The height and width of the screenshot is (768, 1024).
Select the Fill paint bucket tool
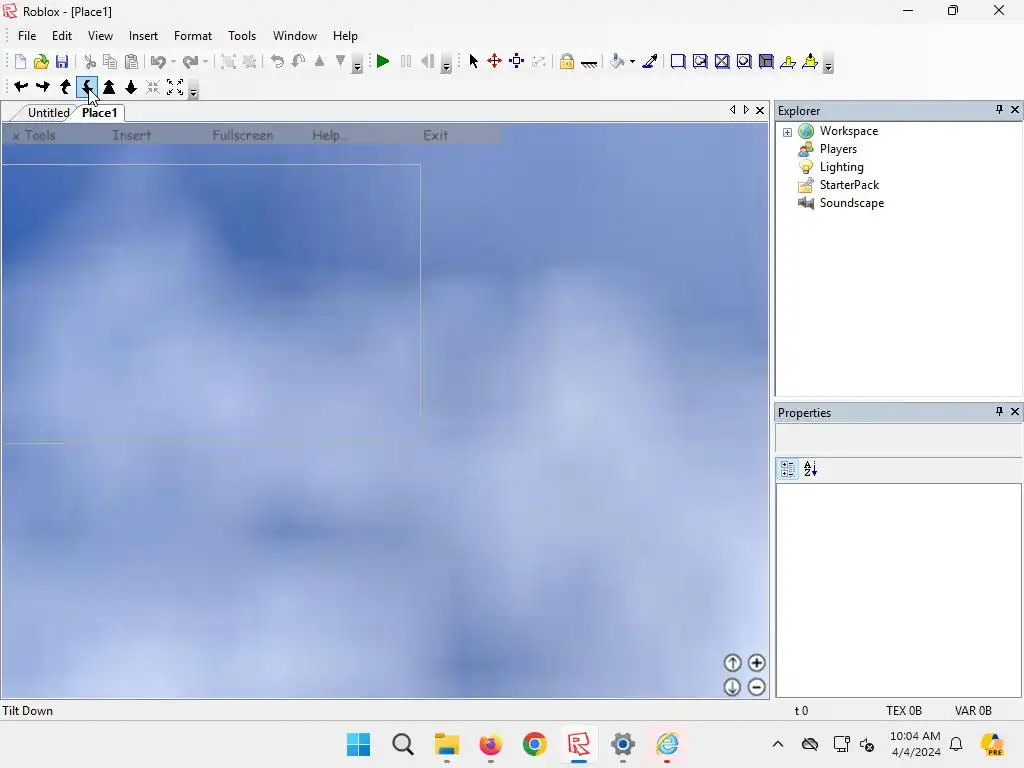(x=617, y=61)
